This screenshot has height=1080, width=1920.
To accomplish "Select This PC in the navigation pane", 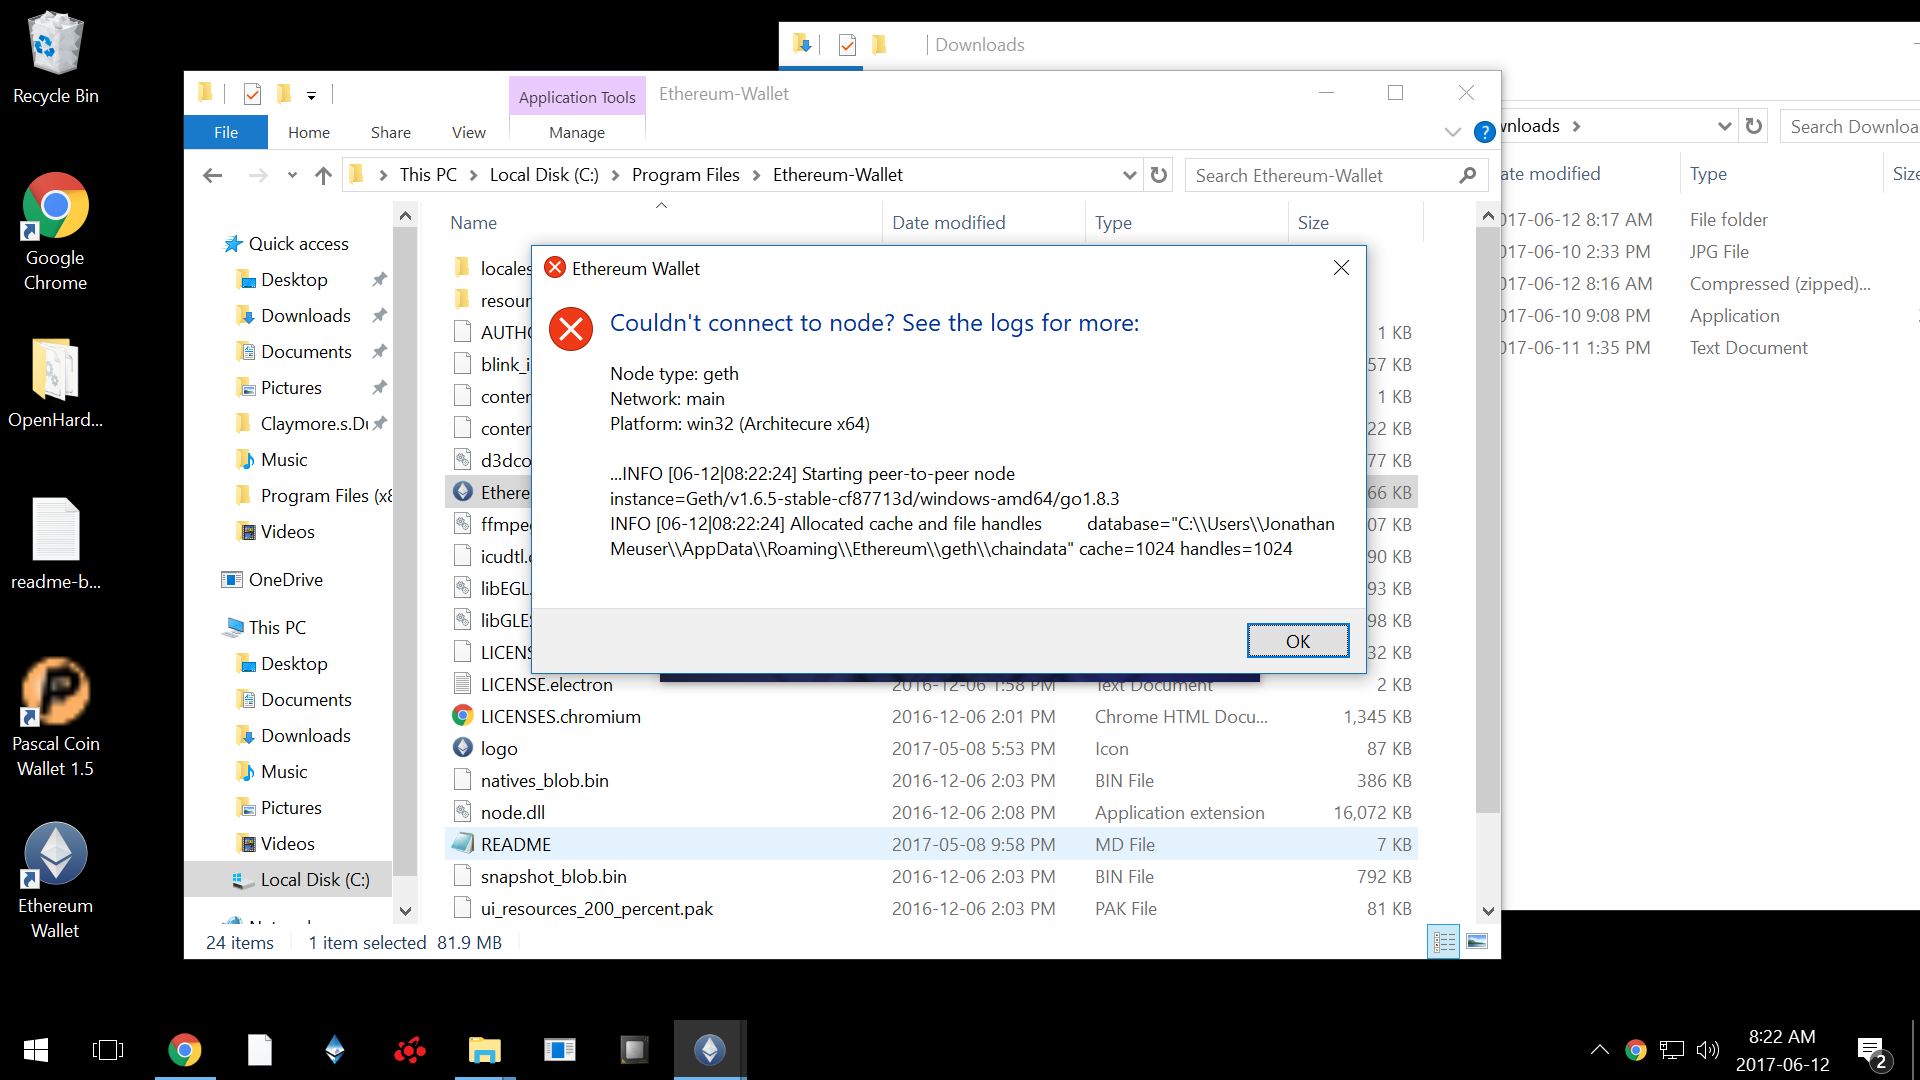I will tap(277, 628).
